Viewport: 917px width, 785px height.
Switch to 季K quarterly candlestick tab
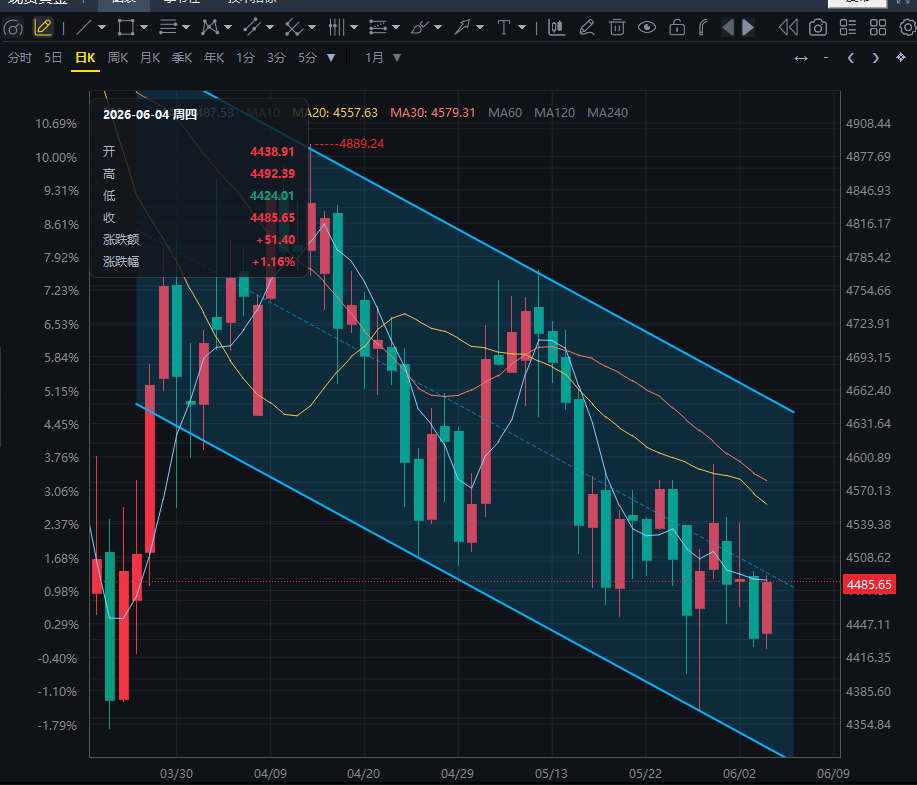pos(182,58)
